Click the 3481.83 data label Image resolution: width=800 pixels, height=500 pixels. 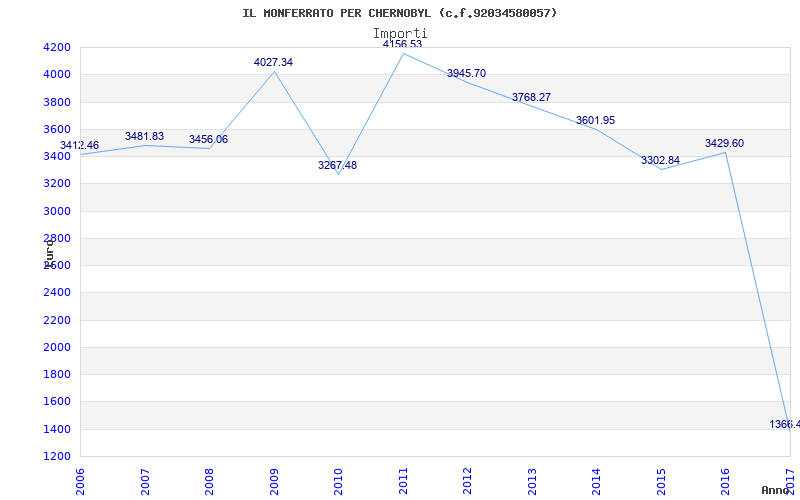point(144,136)
